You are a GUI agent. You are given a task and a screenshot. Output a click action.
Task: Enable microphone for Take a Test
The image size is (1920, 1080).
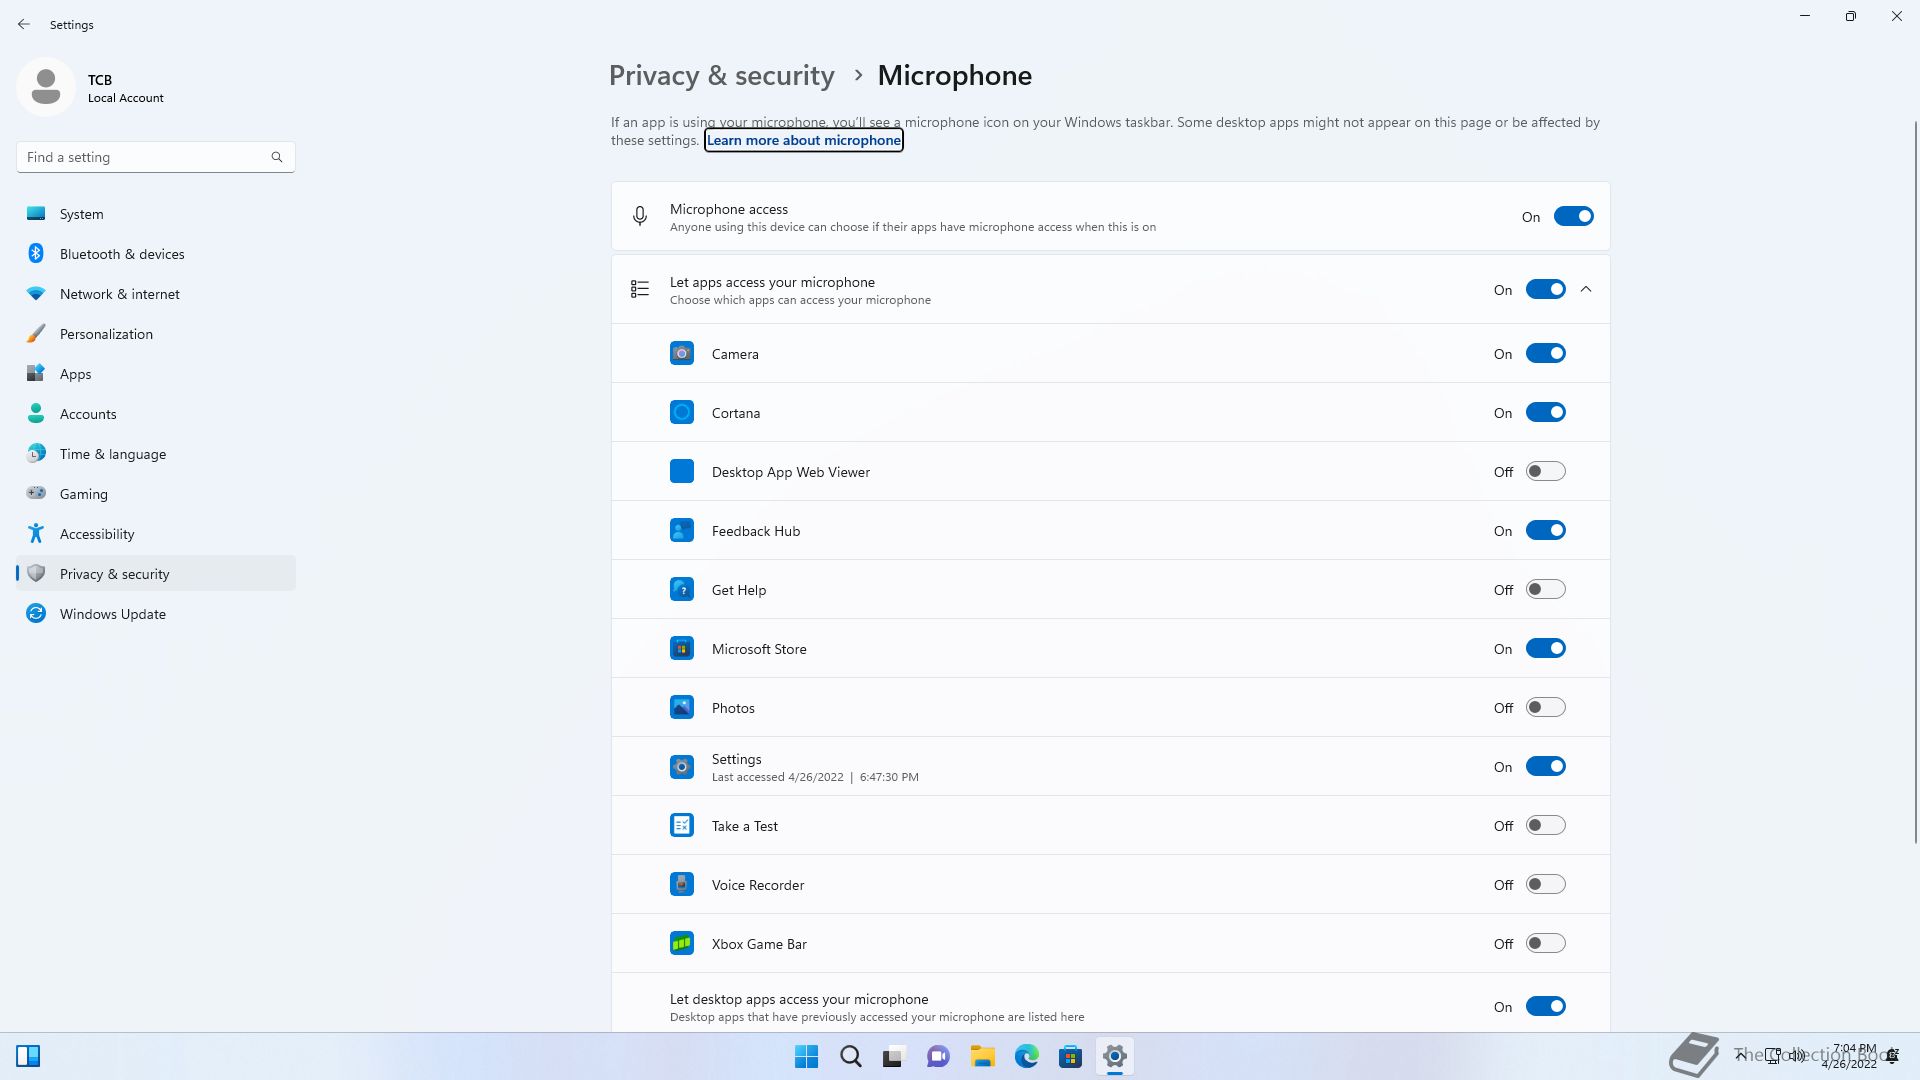[1545, 826]
